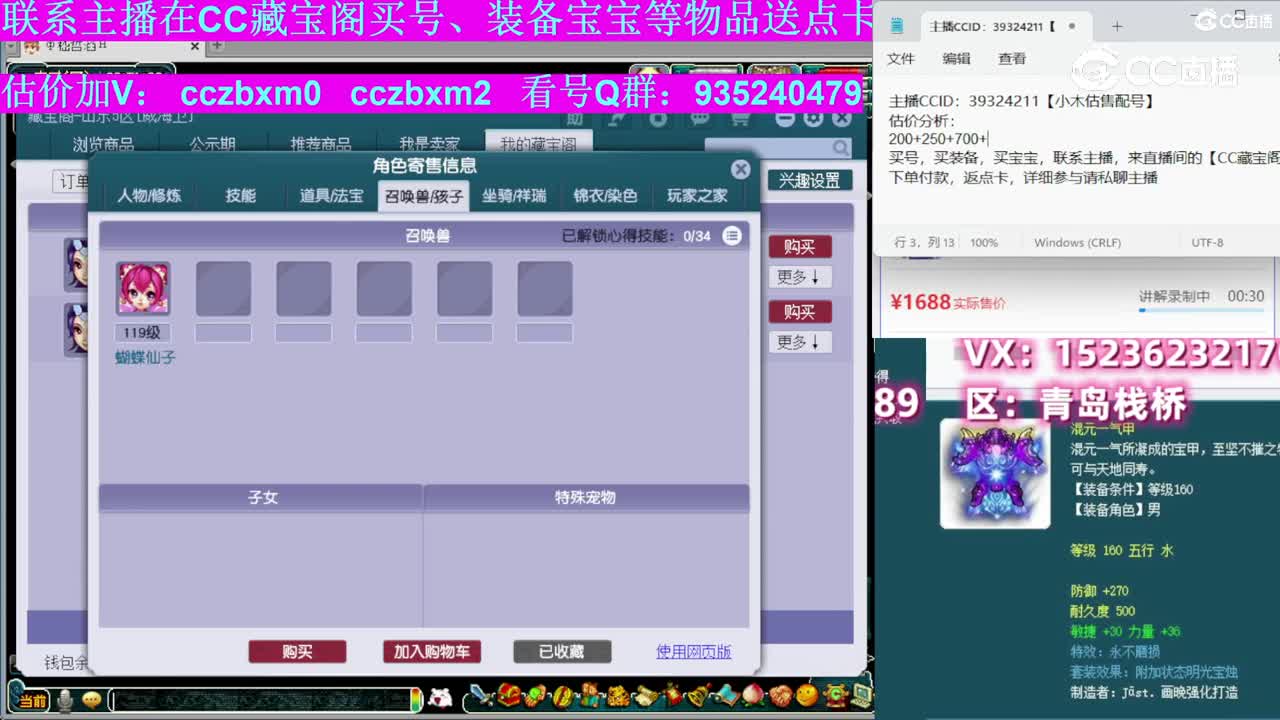Click the first character avatar in list
Viewport: 1280px width, 720px height.
[x=76, y=264]
